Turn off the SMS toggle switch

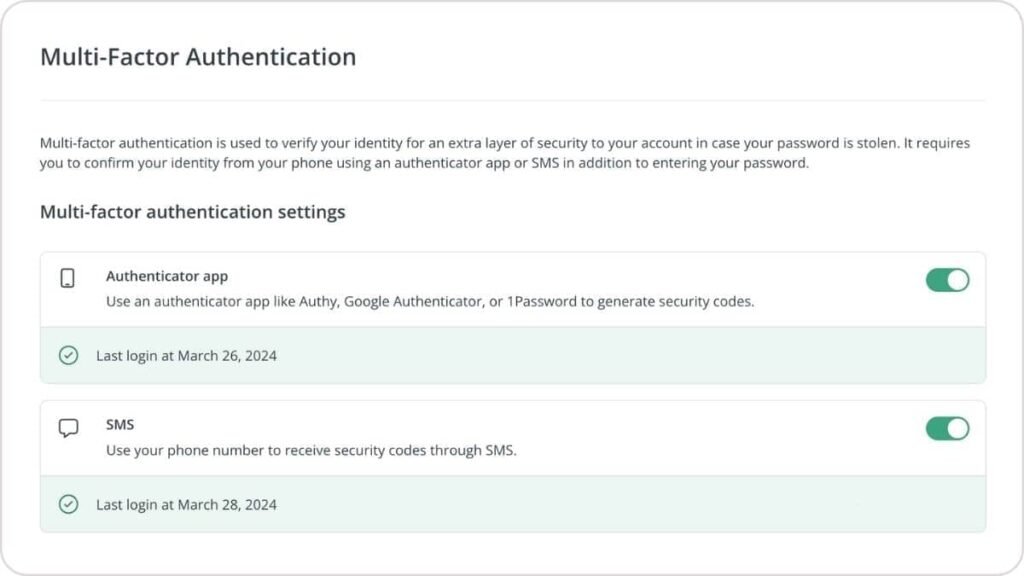pyautogui.click(x=947, y=429)
